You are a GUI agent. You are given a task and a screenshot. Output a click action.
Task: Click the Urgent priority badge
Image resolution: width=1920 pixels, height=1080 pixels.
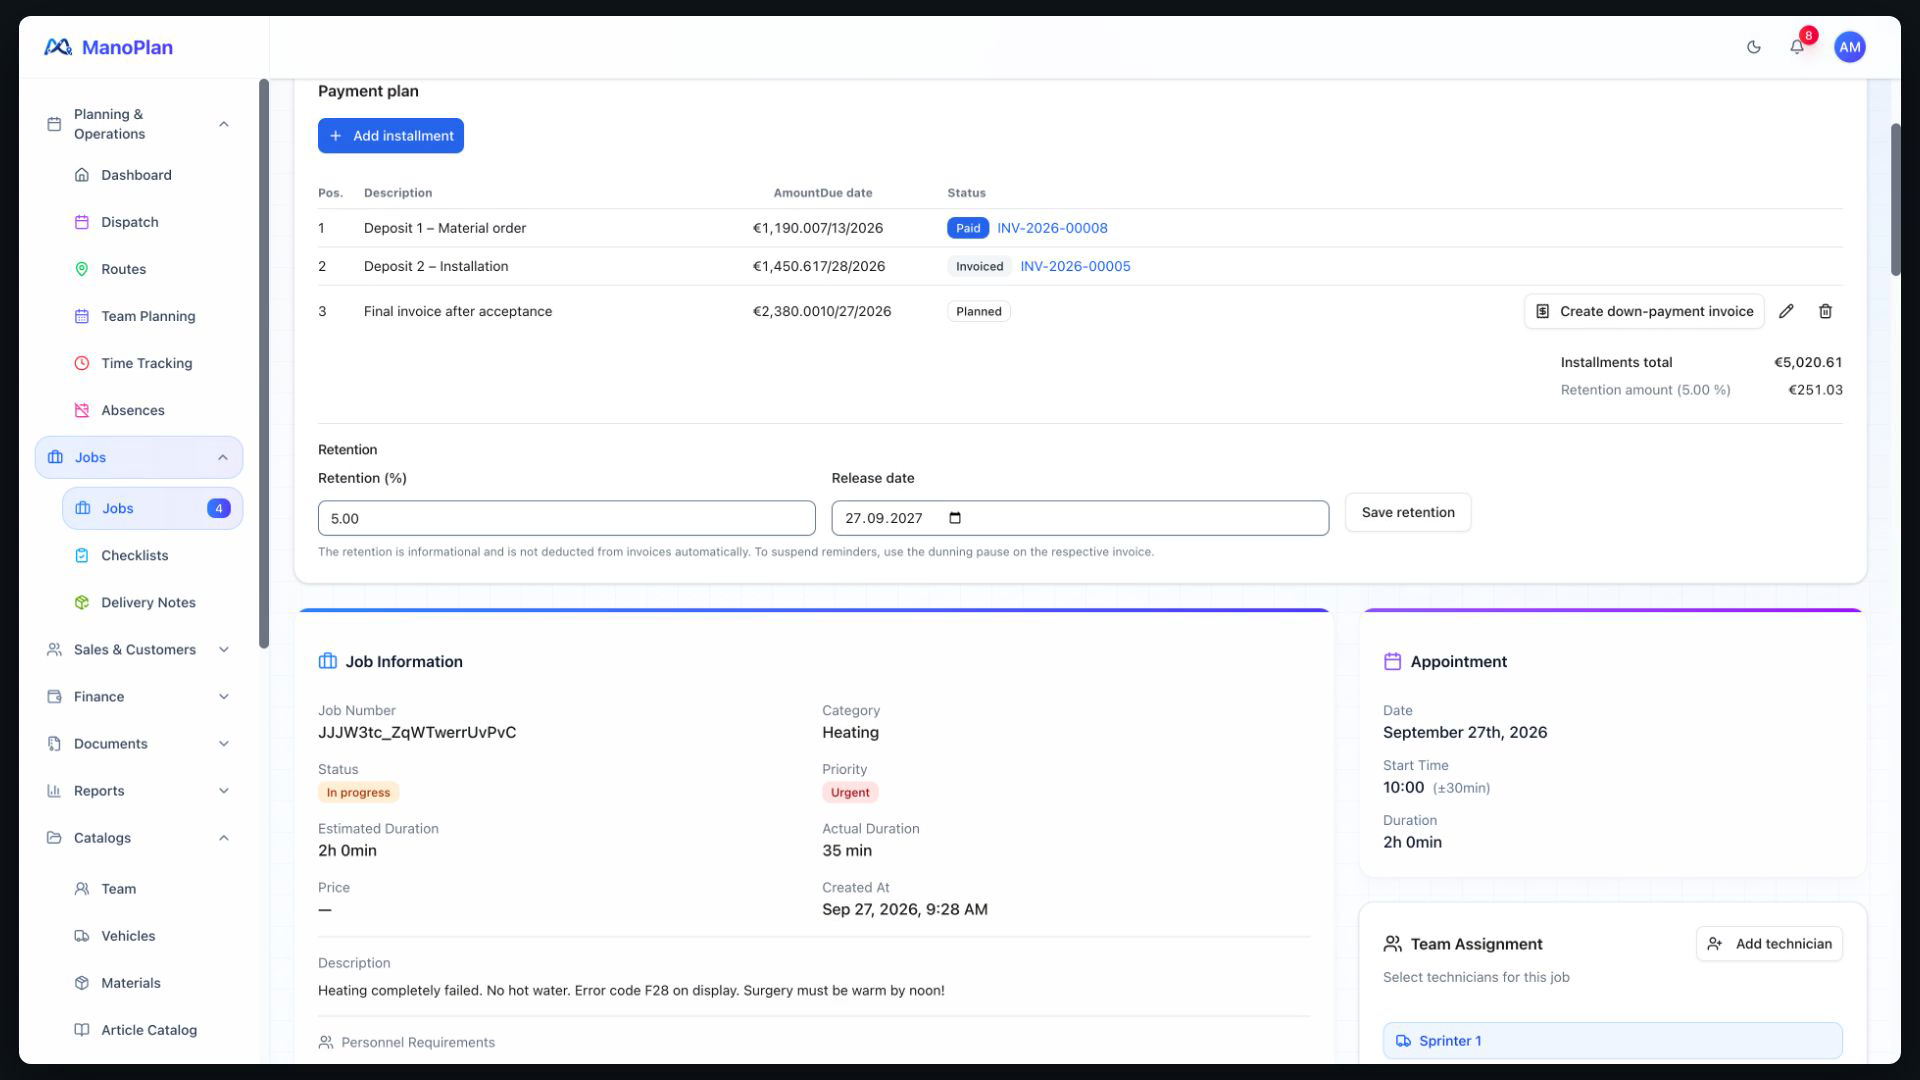[850, 792]
